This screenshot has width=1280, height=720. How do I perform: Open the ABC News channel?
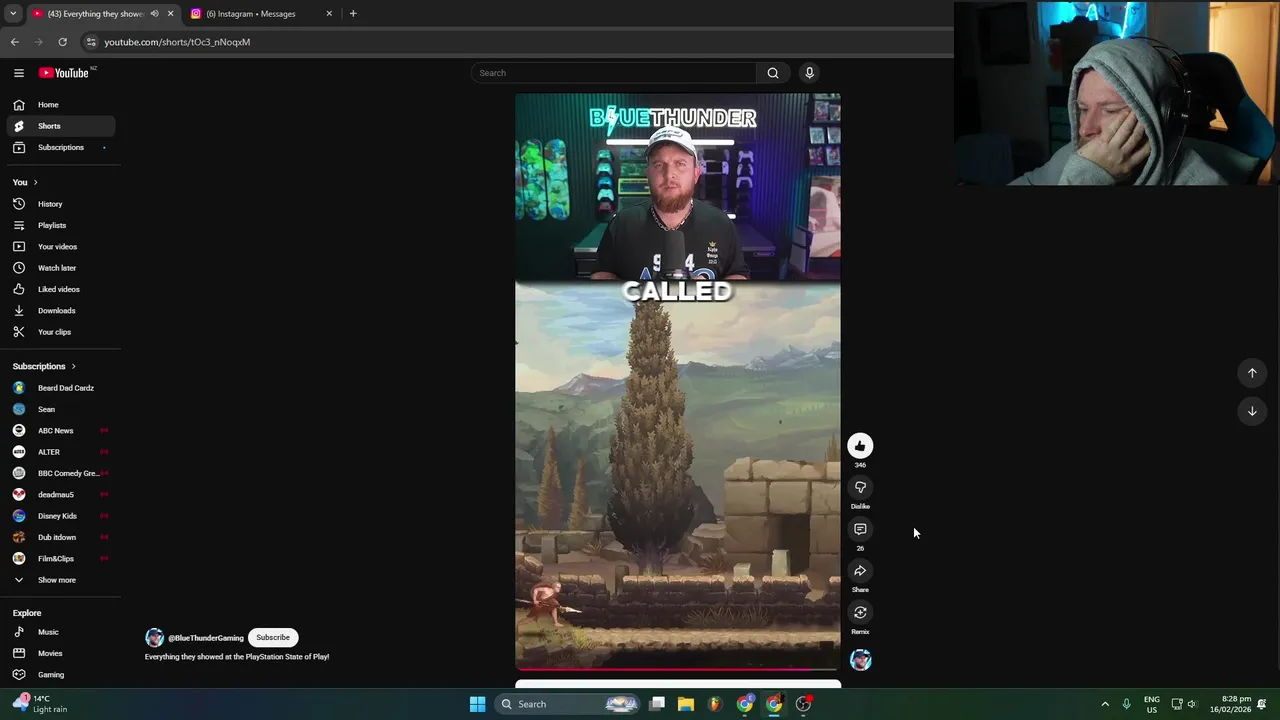[x=60, y=430]
